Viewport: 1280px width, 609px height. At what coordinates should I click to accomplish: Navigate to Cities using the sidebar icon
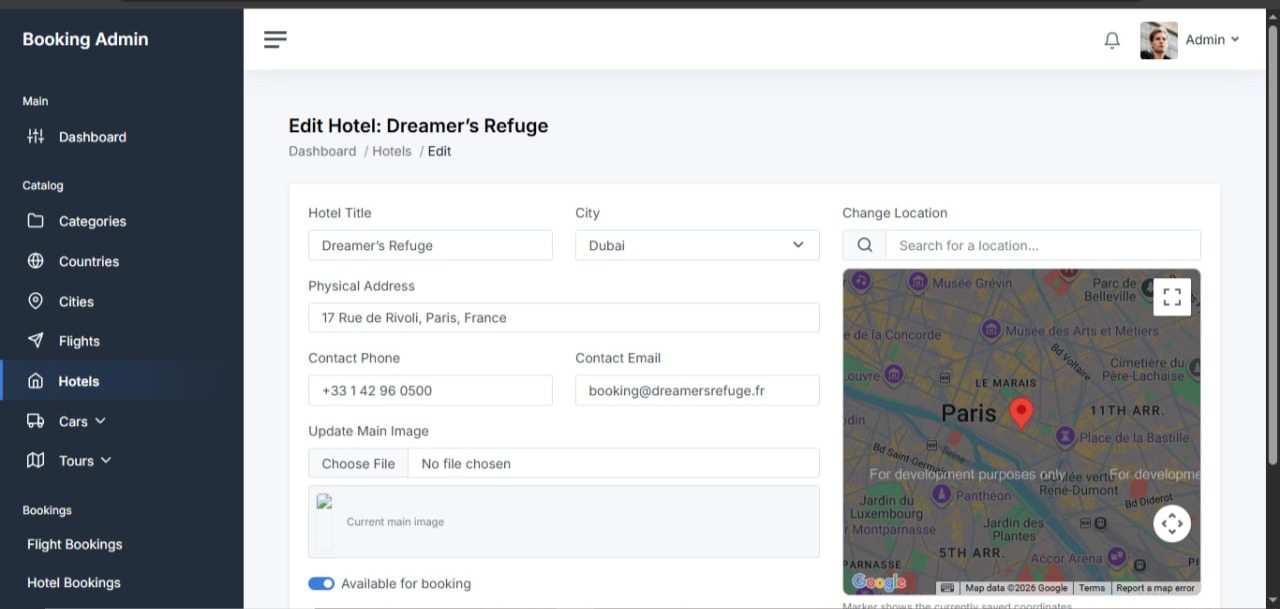(77, 301)
